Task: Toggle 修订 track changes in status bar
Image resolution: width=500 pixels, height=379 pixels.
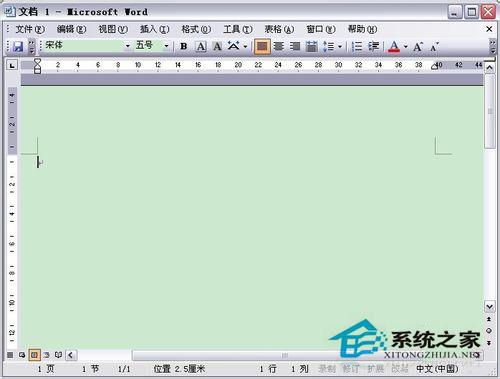Action: click(351, 369)
